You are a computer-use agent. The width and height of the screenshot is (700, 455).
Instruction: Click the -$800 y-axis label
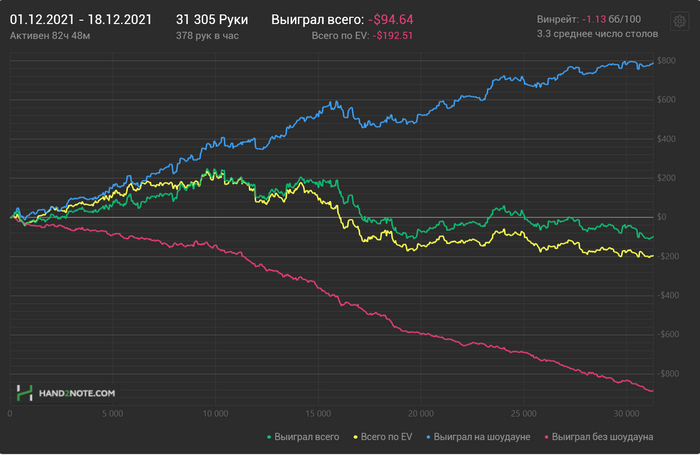pyautogui.click(x=668, y=374)
